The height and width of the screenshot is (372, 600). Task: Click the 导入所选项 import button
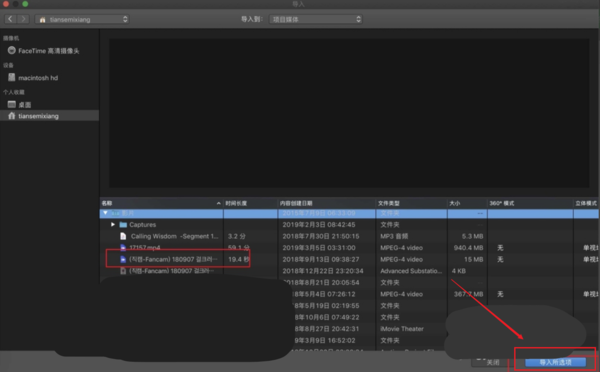[x=555, y=362]
